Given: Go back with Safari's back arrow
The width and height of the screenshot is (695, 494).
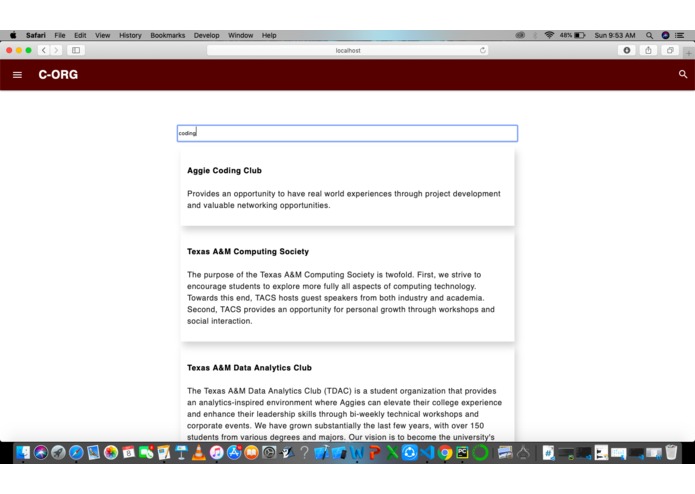Looking at the screenshot, I should tap(43, 51).
